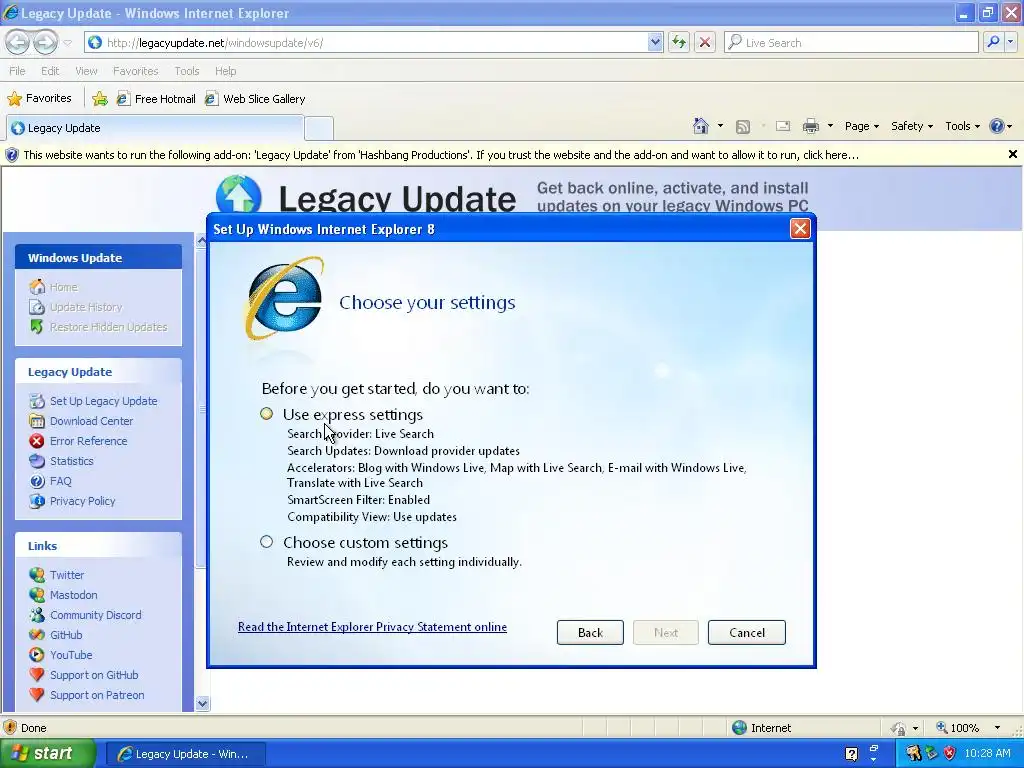Close the Set Up Windows Internet Explorer 8 dialog
Viewport: 1024px width, 768px height.
pos(800,229)
